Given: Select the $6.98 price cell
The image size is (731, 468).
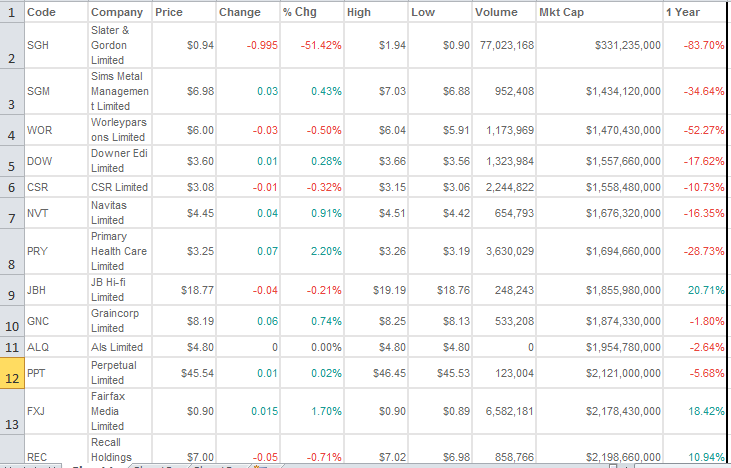Looking at the screenshot, I should 184,91.
